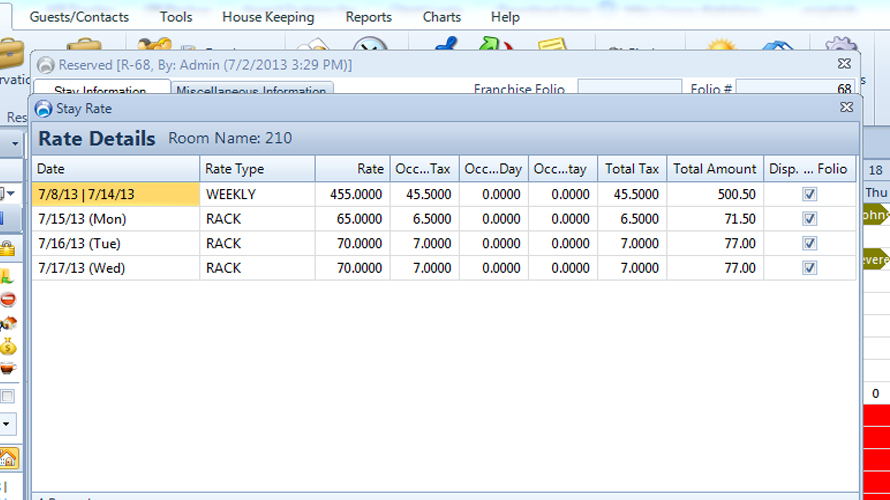Uncheck Disp. Folio for 7/8/13 WEEKLY row
Screen dimensions: 890x500
[x=809, y=194]
